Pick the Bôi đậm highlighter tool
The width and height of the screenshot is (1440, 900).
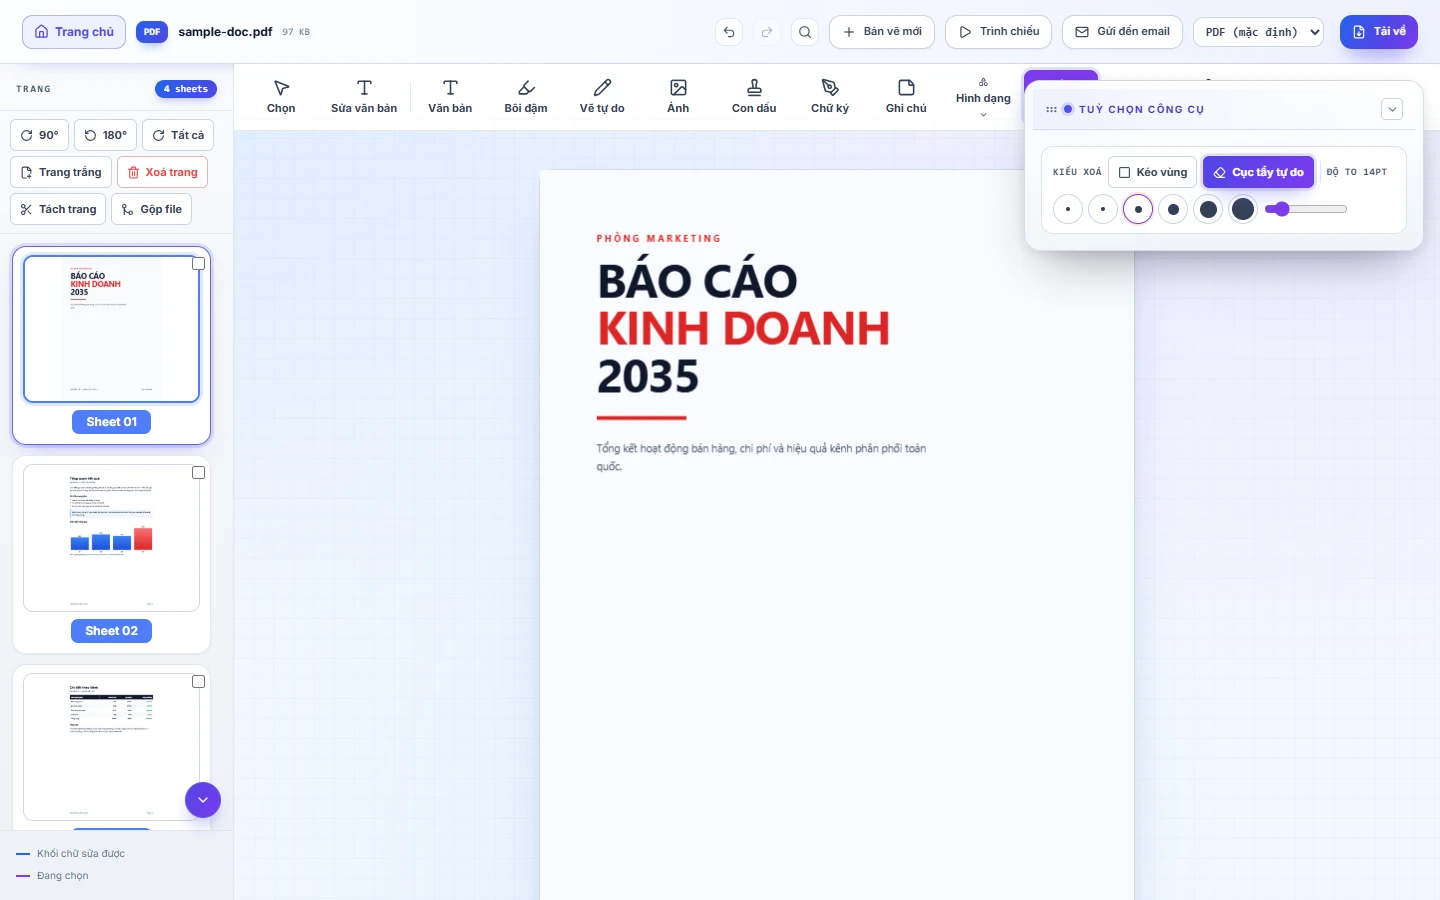[526, 97]
